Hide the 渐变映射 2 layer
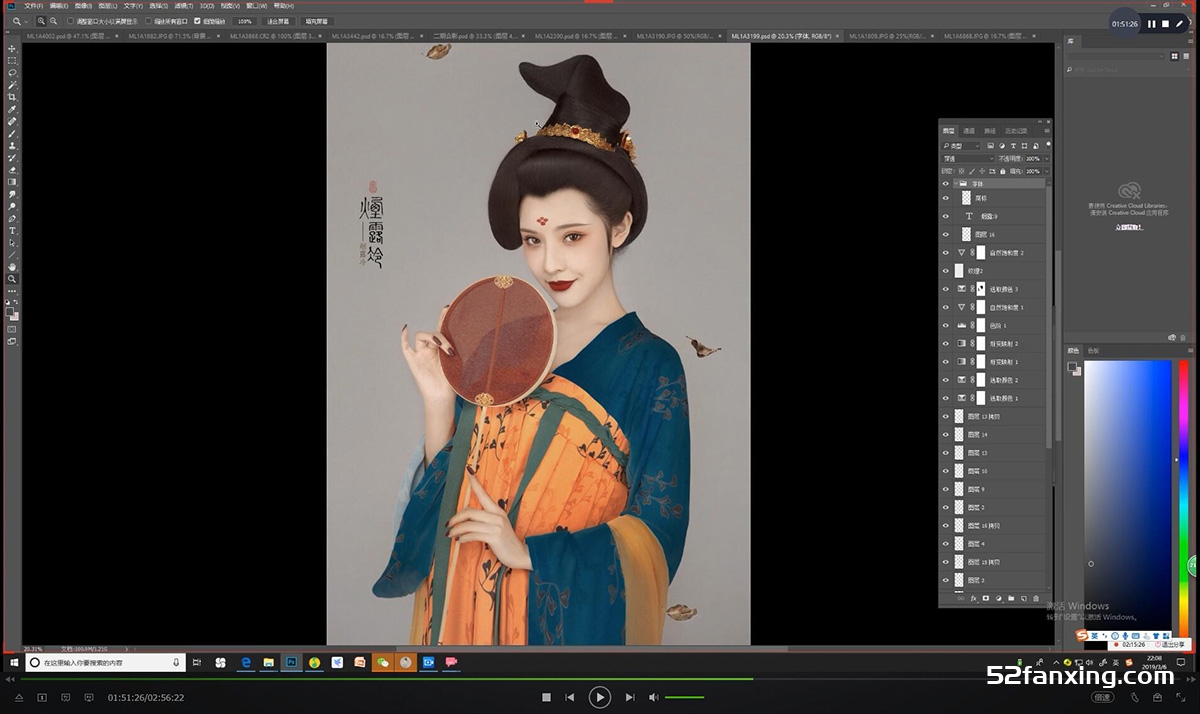 946,344
